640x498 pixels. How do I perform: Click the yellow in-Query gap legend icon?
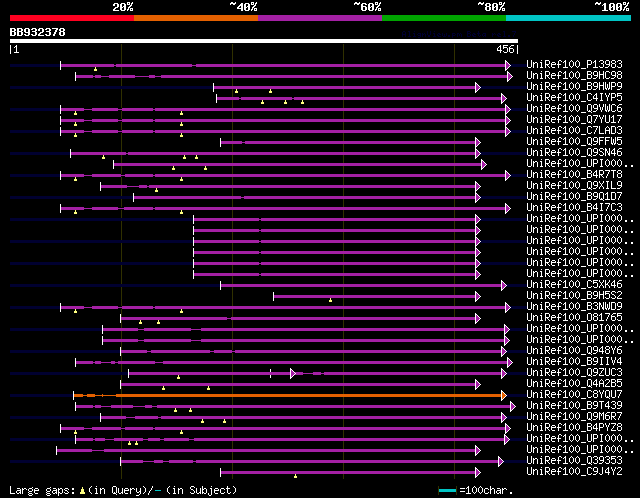pos(82,490)
